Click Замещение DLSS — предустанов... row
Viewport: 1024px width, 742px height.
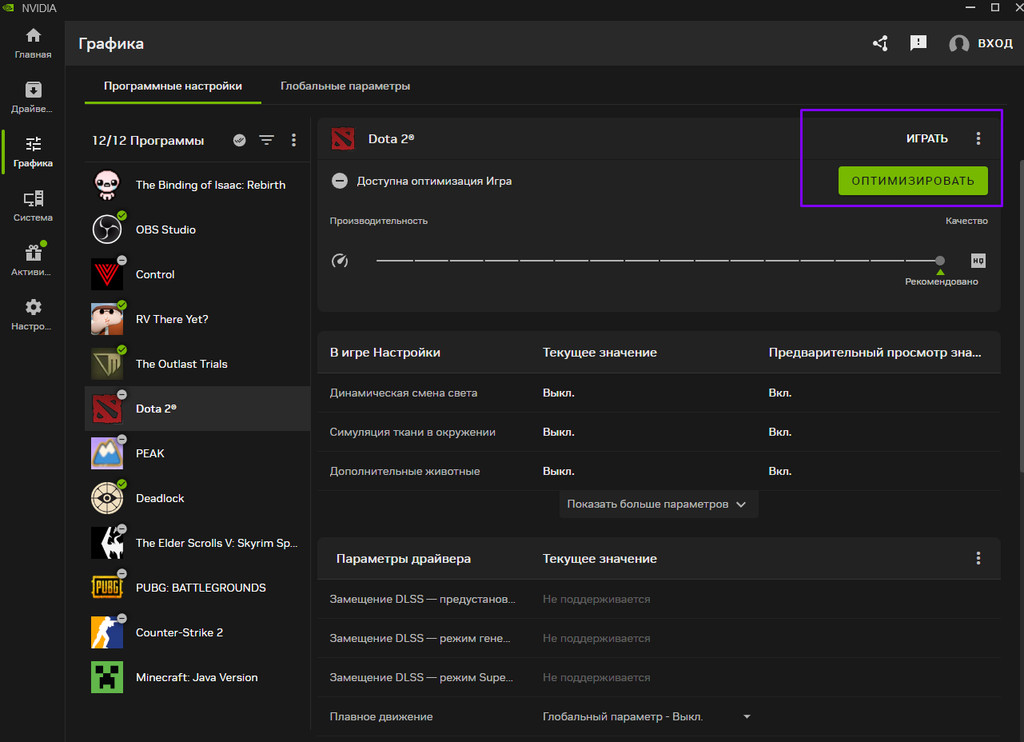click(659, 599)
